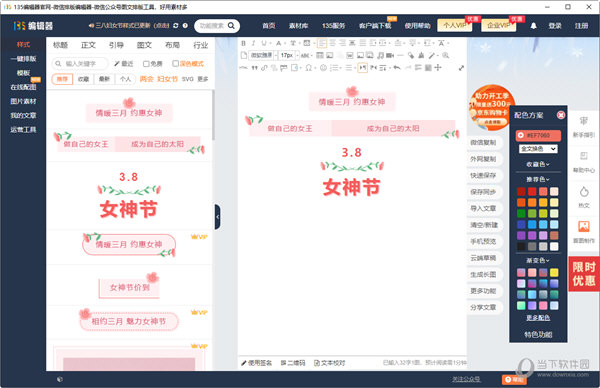
Task: Insert a horizontal line divider
Action: (x=400, y=55)
